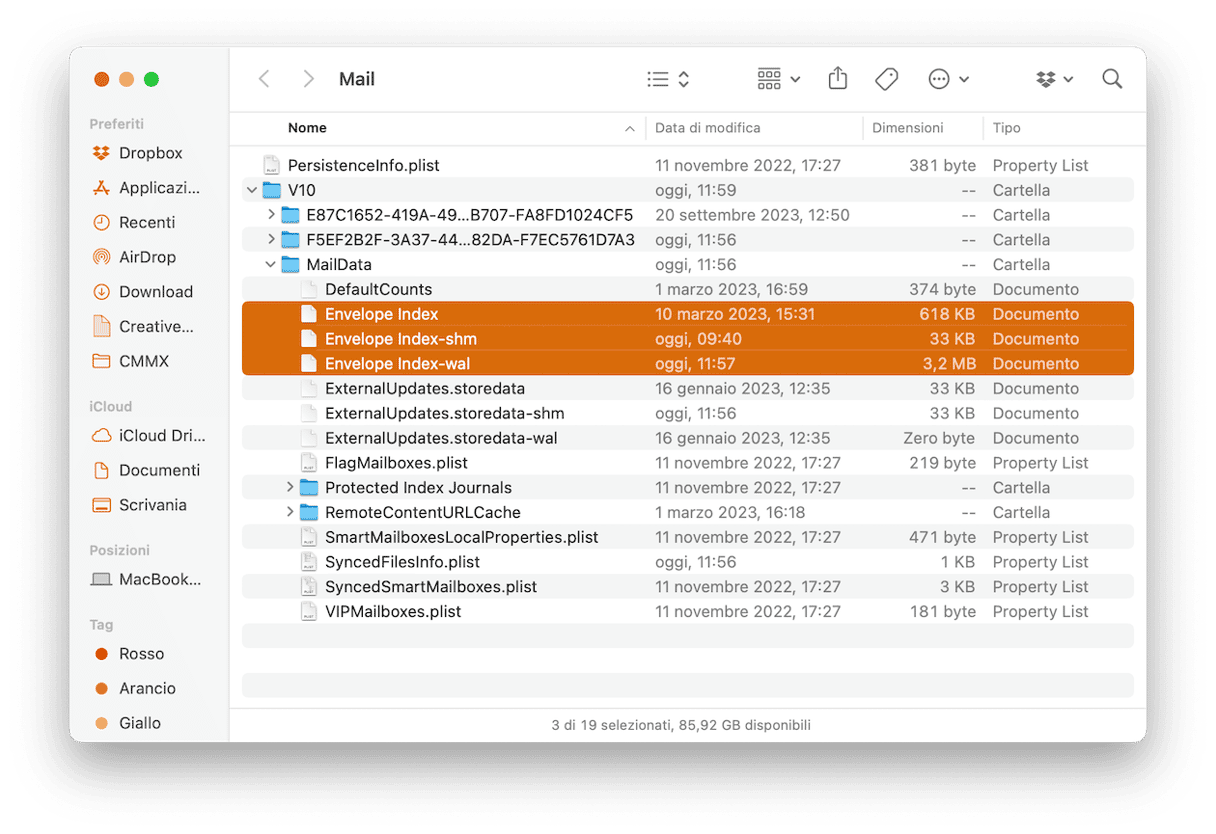Click the Protected Index Journals folder icon

[x=309, y=488]
